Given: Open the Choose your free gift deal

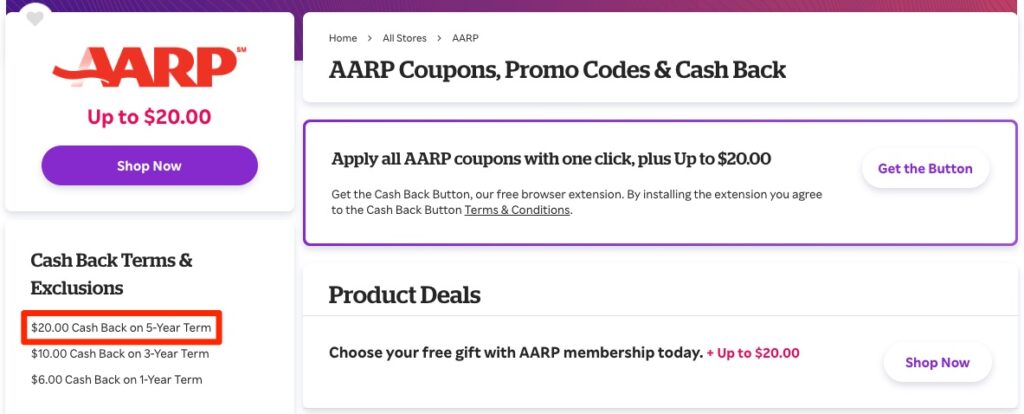Looking at the screenshot, I should [515, 353].
